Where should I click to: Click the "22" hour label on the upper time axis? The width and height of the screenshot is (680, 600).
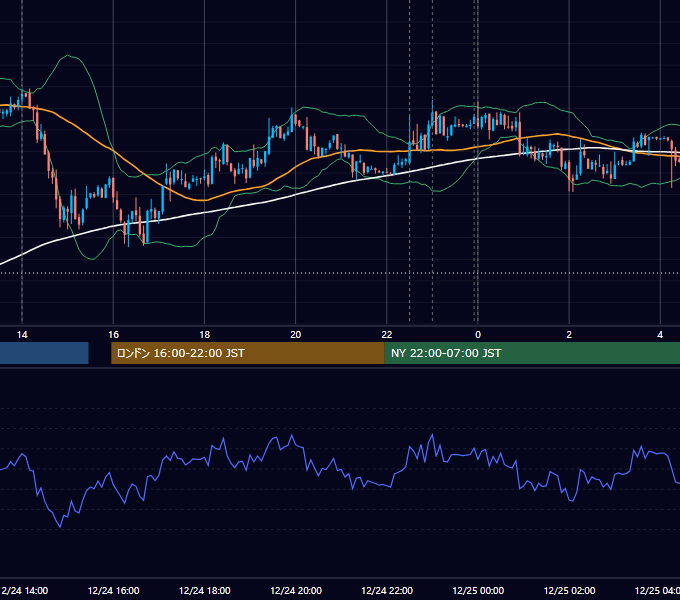(386, 335)
